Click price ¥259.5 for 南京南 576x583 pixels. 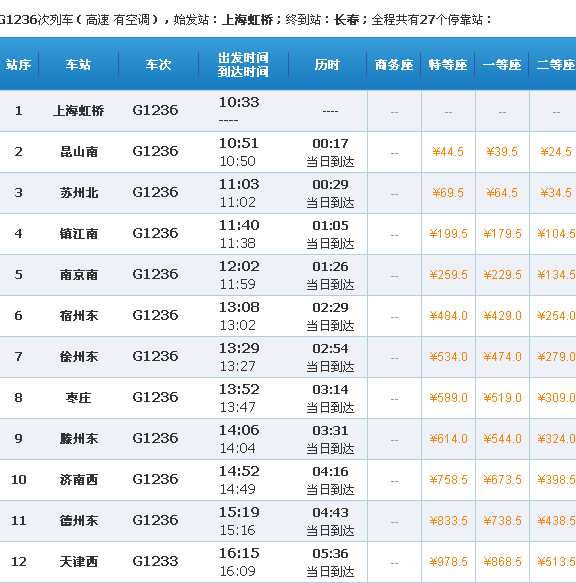(448, 275)
